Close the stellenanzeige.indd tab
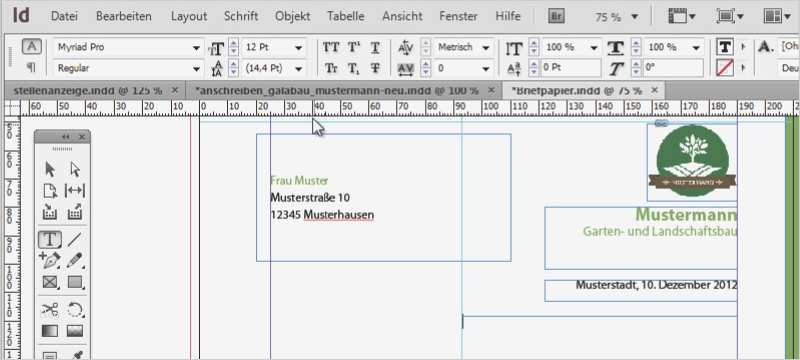This screenshot has height=360, width=800. point(174,90)
